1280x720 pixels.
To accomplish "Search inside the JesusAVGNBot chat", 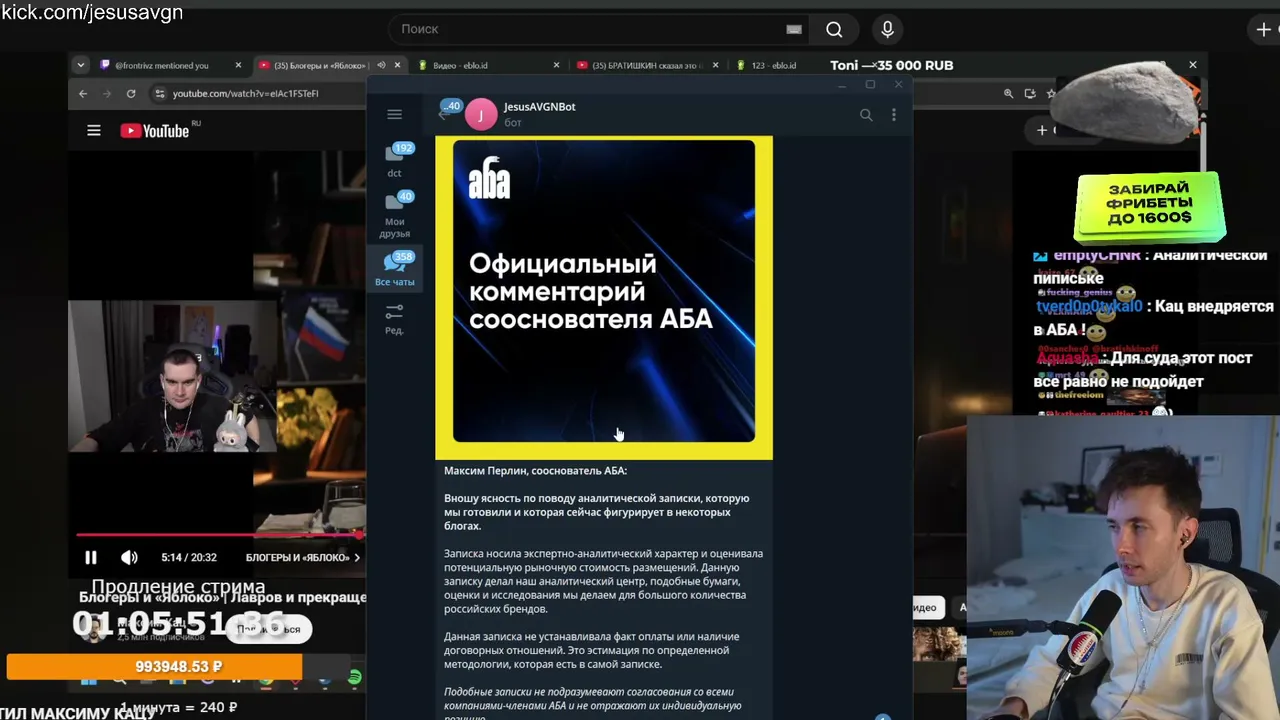I will (866, 115).
